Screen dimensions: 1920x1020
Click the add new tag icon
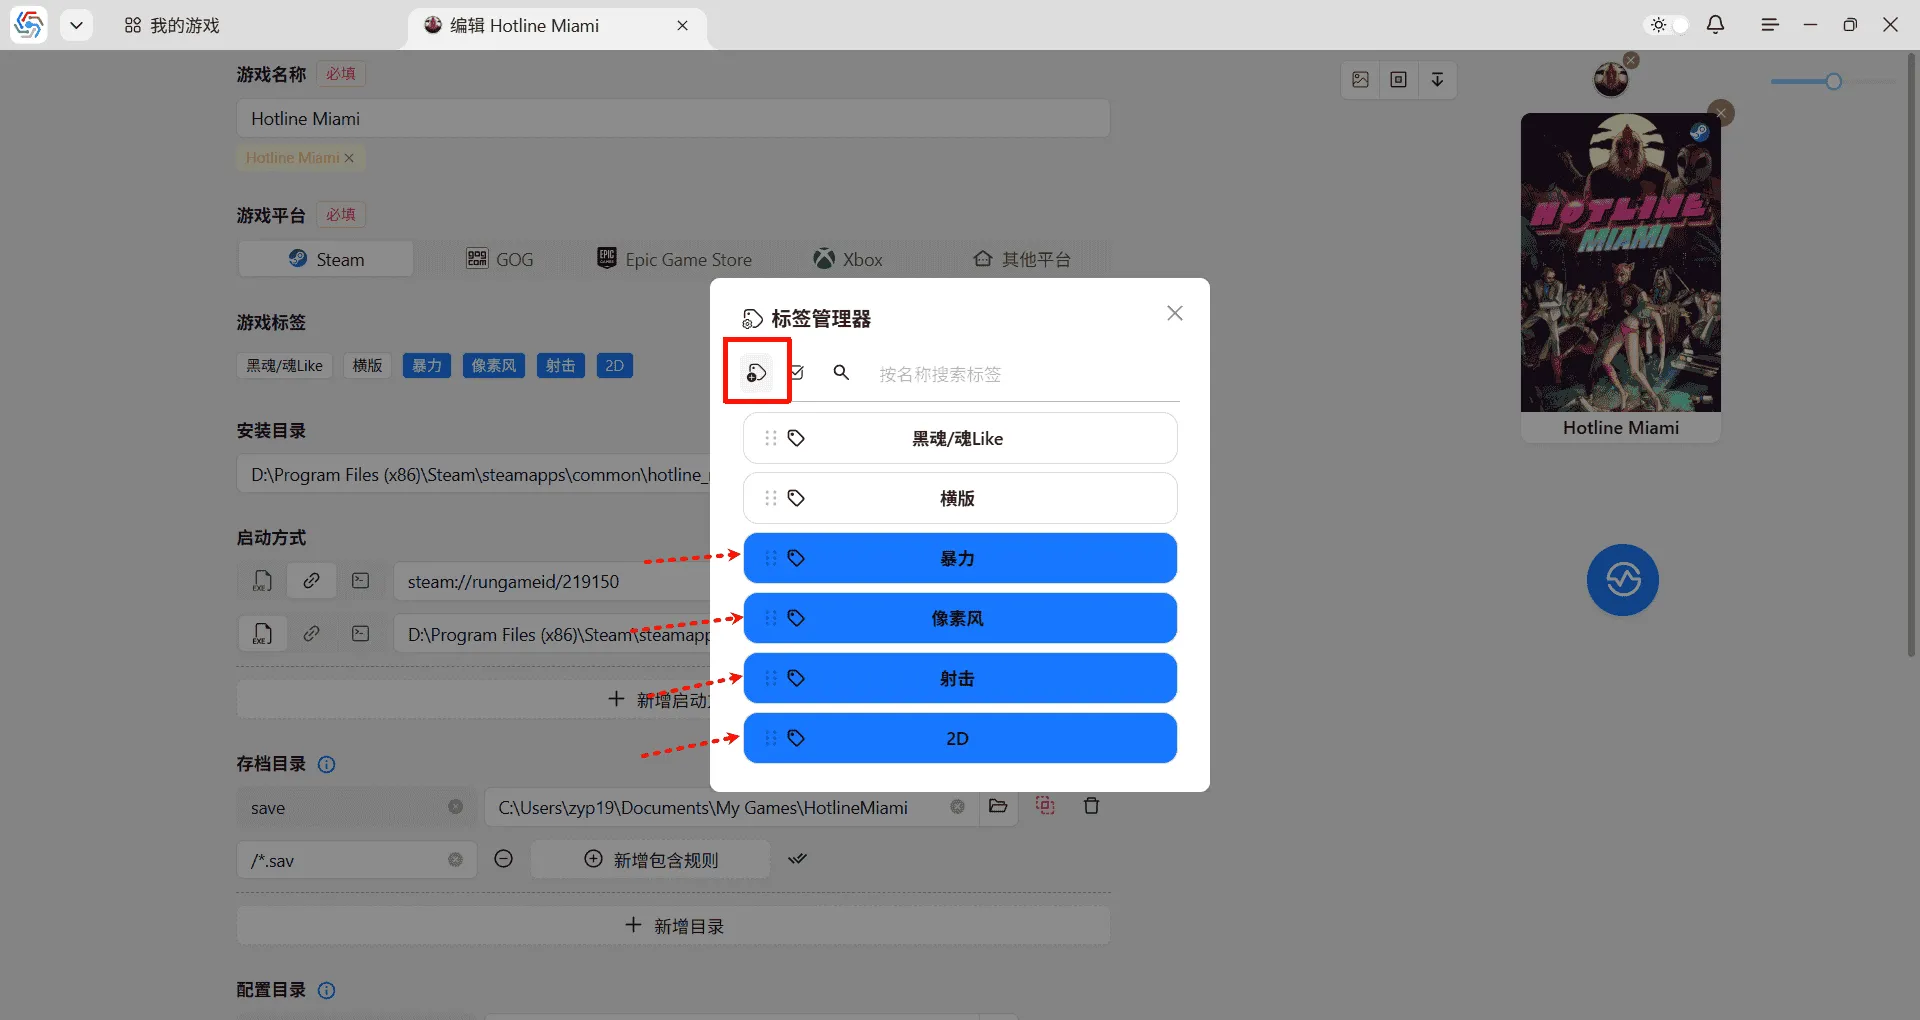pos(757,372)
